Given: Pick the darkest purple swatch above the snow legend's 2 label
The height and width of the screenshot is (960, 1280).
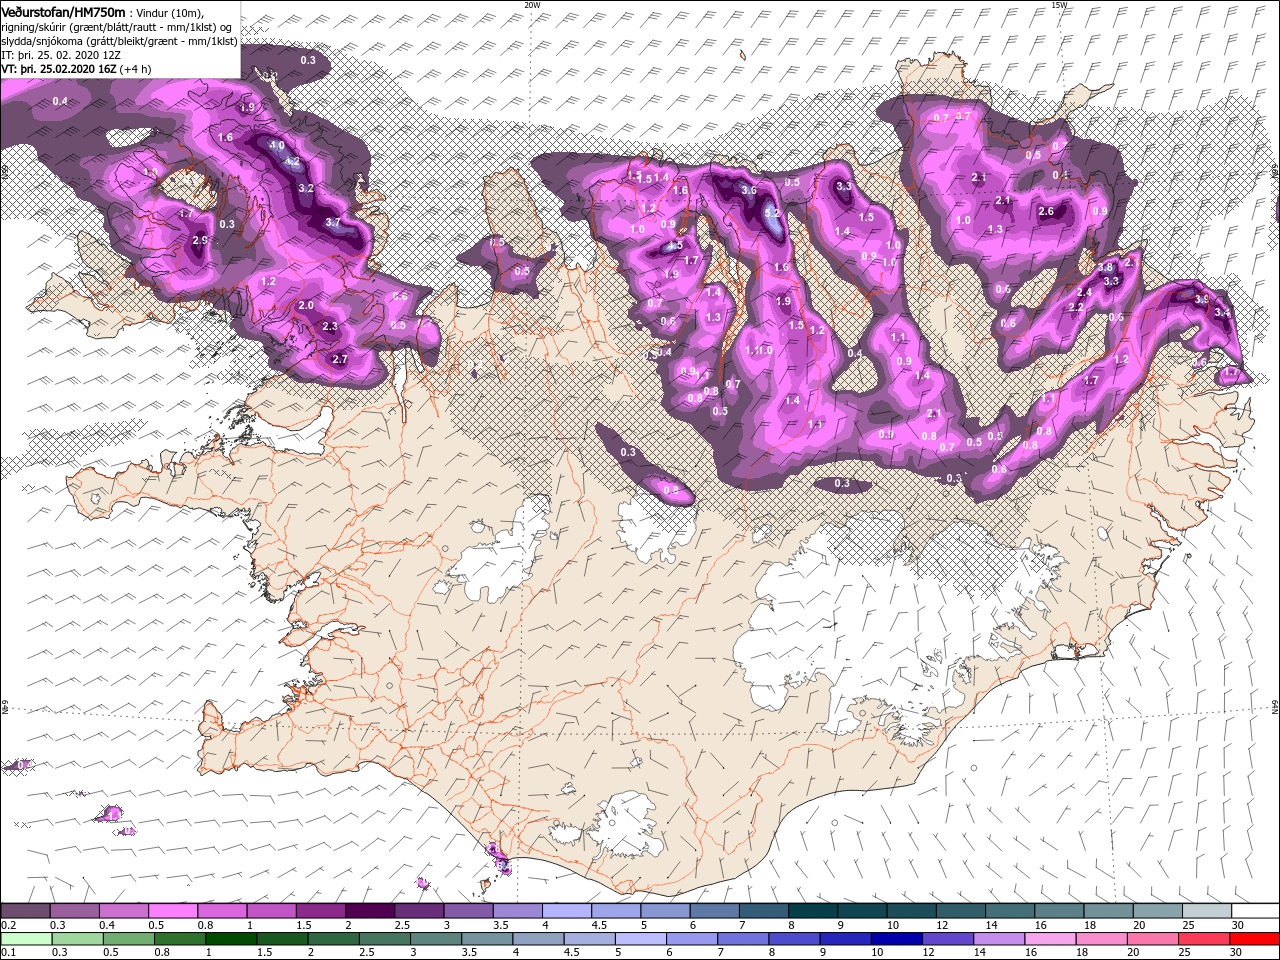Looking at the screenshot, I should click(x=369, y=910).
